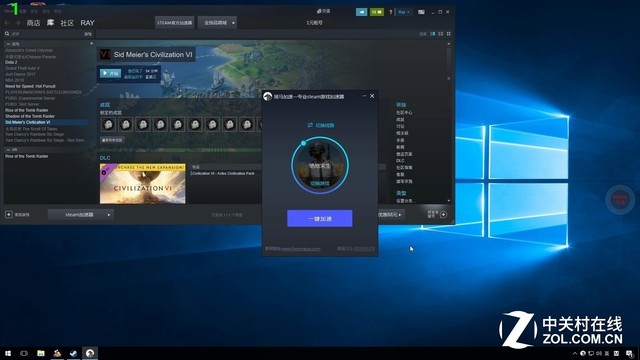Open the 社区 tab in Steam

coord(67,23)
